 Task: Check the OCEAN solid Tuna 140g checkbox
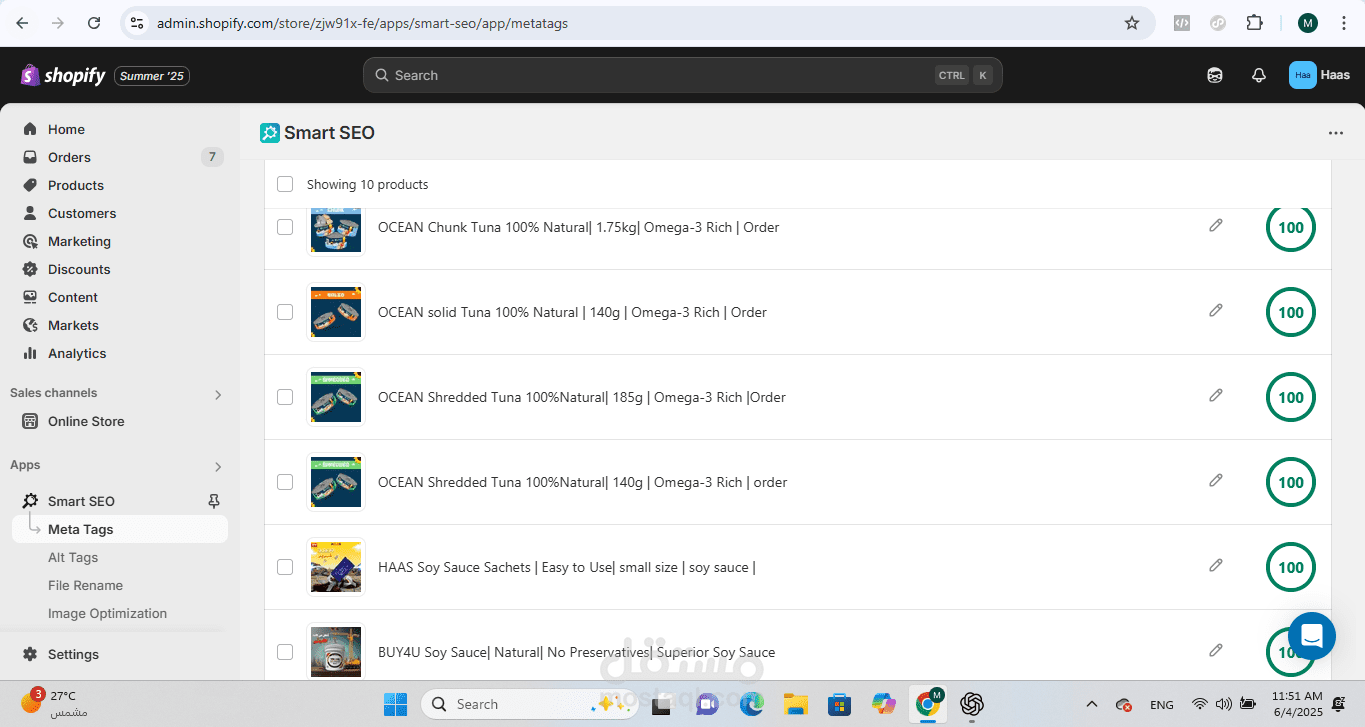[285, 312]
